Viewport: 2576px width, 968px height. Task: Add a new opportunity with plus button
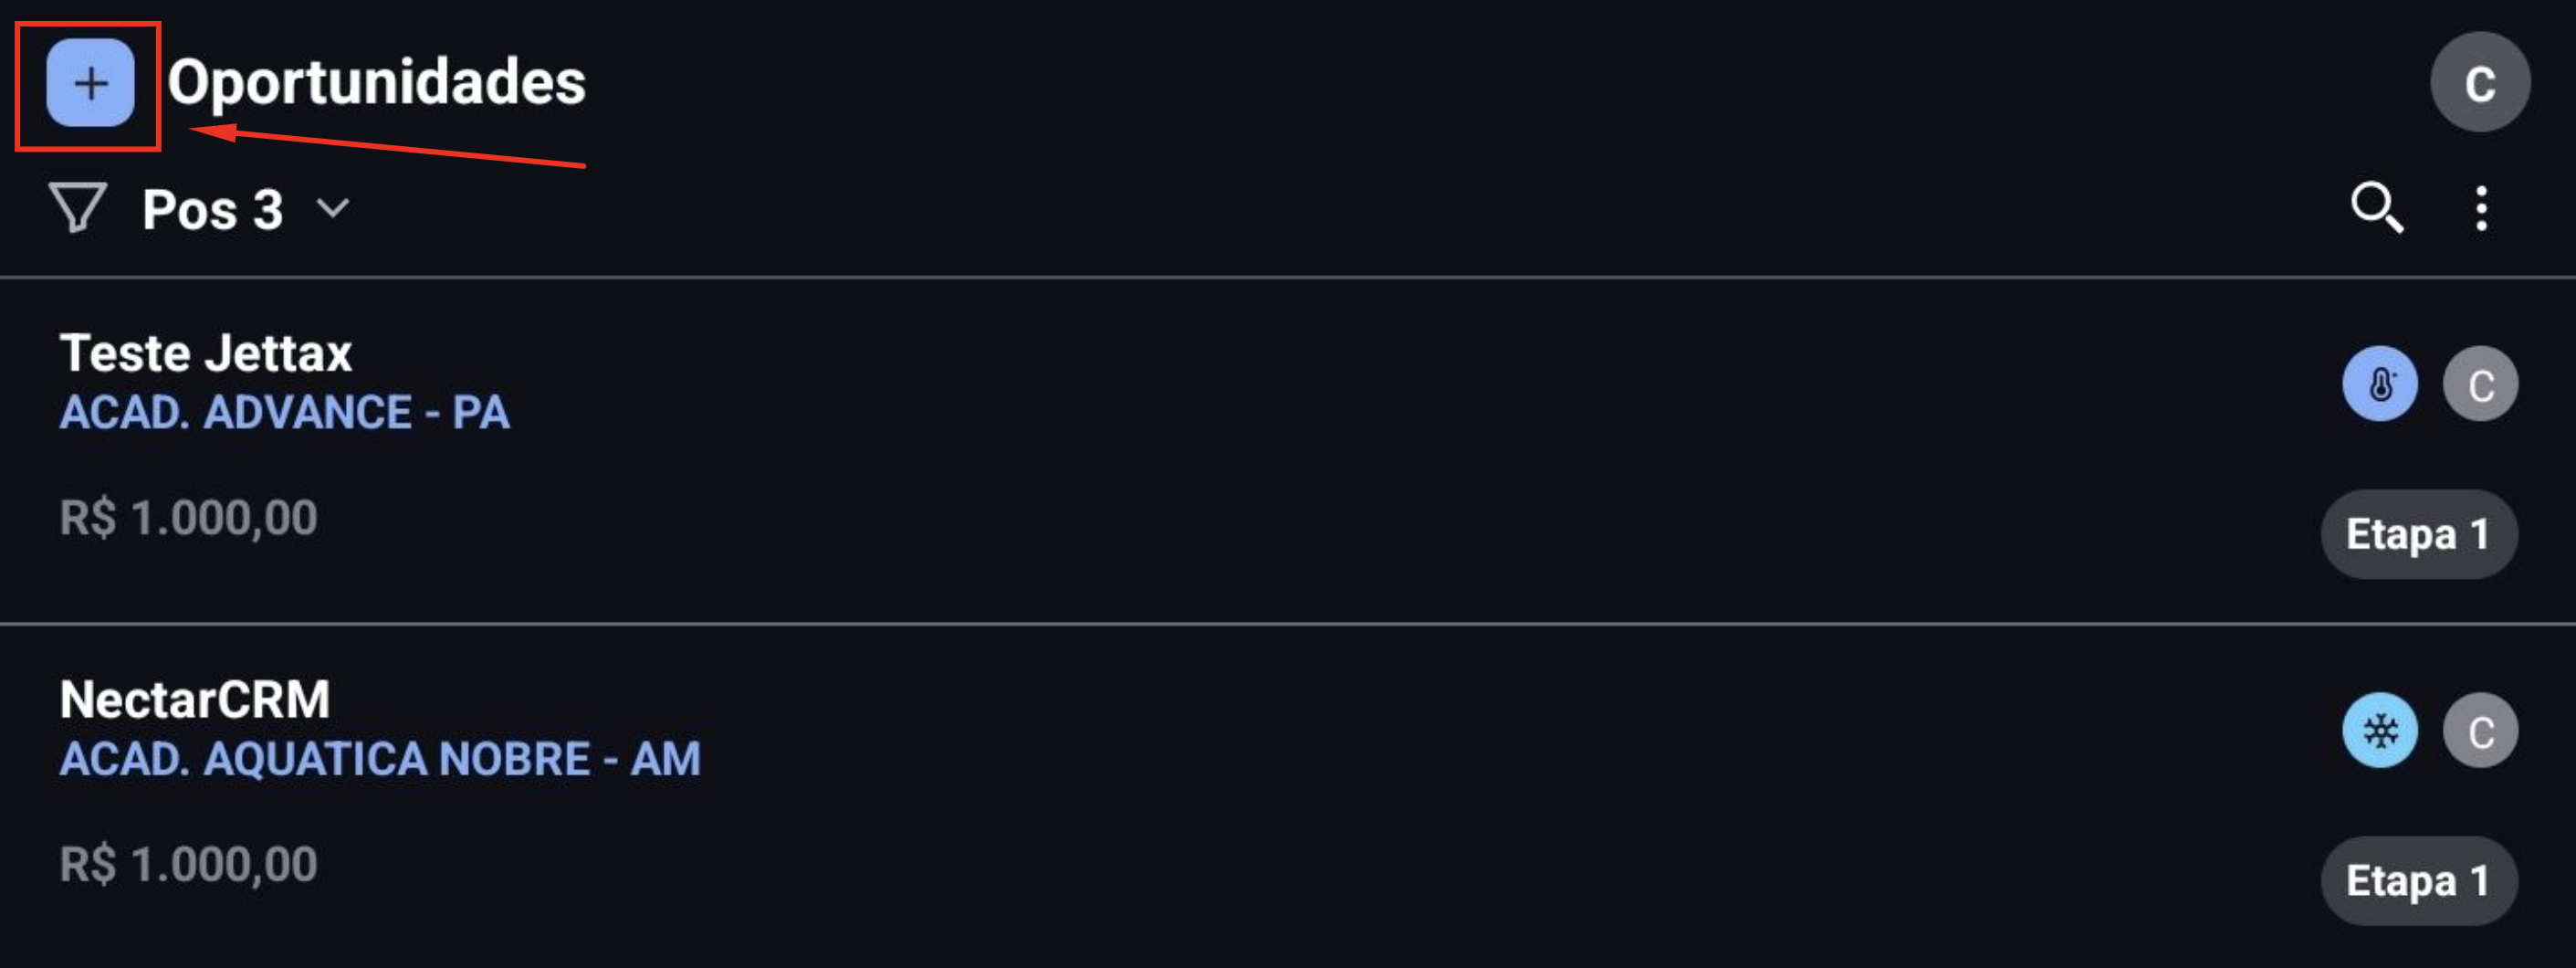[x=90, y=83]
